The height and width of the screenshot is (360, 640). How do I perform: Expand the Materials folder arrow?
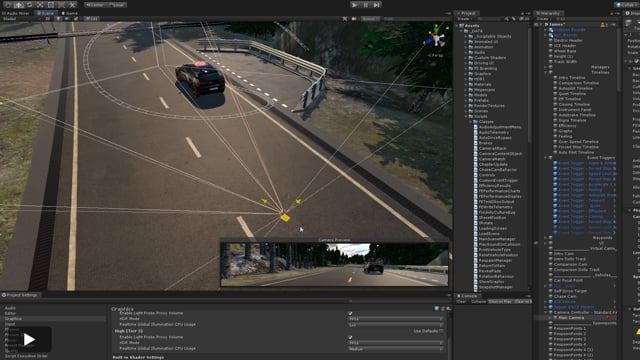click(466, 84)
